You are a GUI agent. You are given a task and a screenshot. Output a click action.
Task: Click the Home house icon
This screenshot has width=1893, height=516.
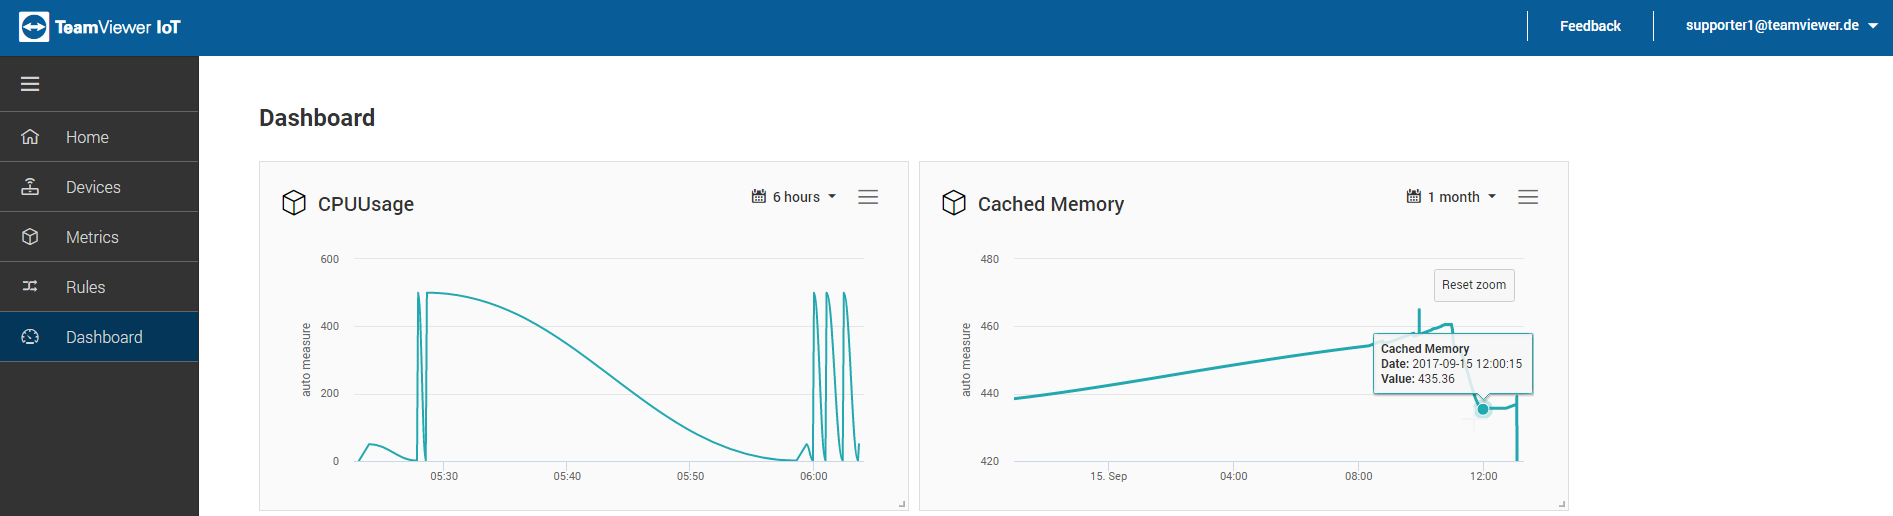(30, 137)
